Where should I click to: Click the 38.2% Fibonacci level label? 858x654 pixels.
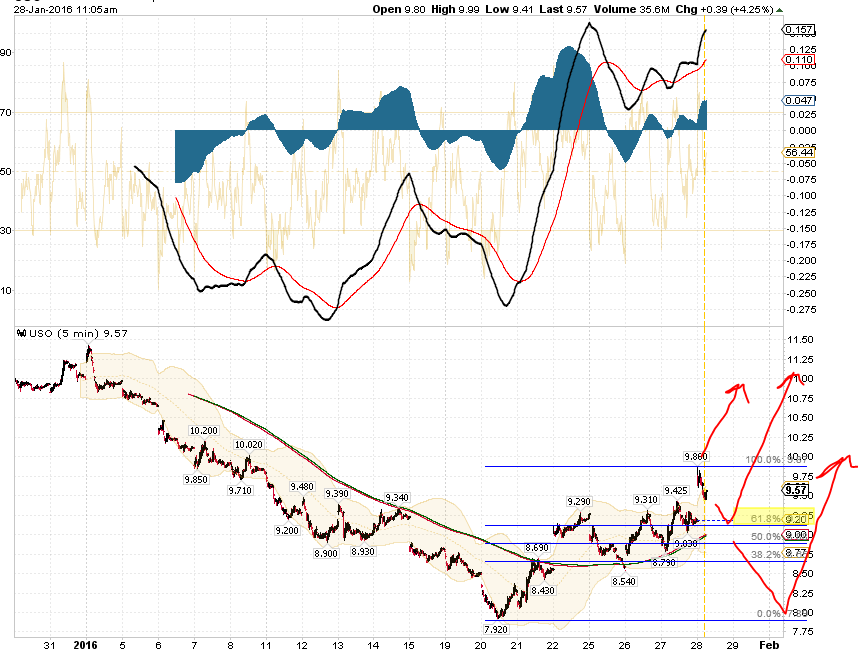point(766,554)
